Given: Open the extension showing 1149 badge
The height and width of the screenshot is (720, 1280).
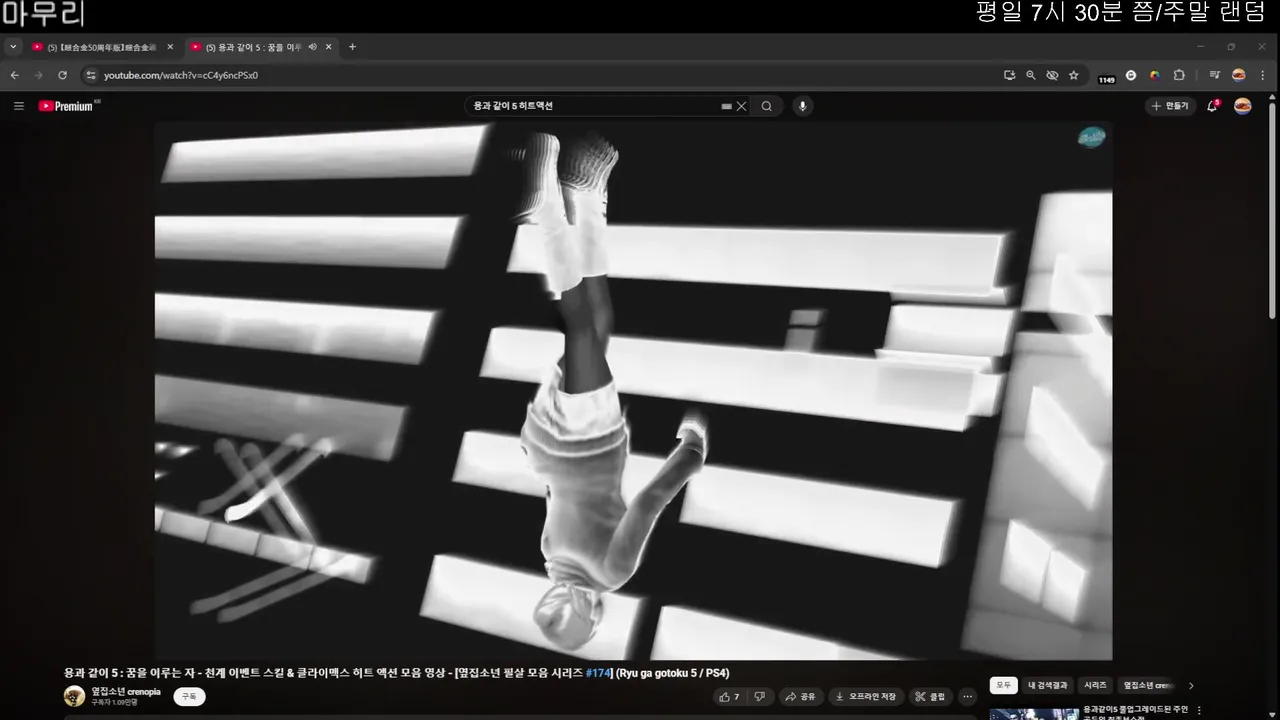Looking at the screenshot, I should click(1106, 76).
